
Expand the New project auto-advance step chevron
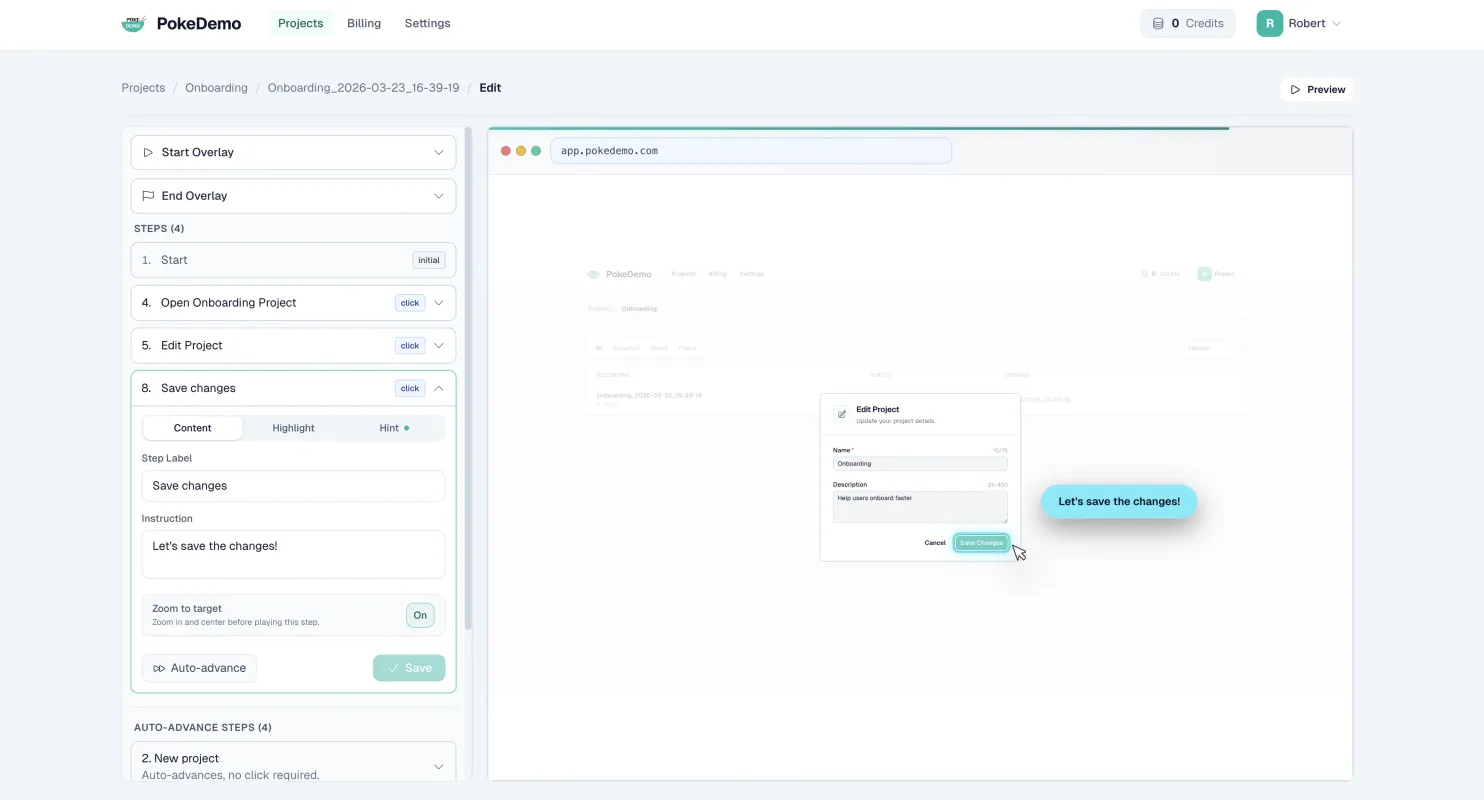coord(438,767)
